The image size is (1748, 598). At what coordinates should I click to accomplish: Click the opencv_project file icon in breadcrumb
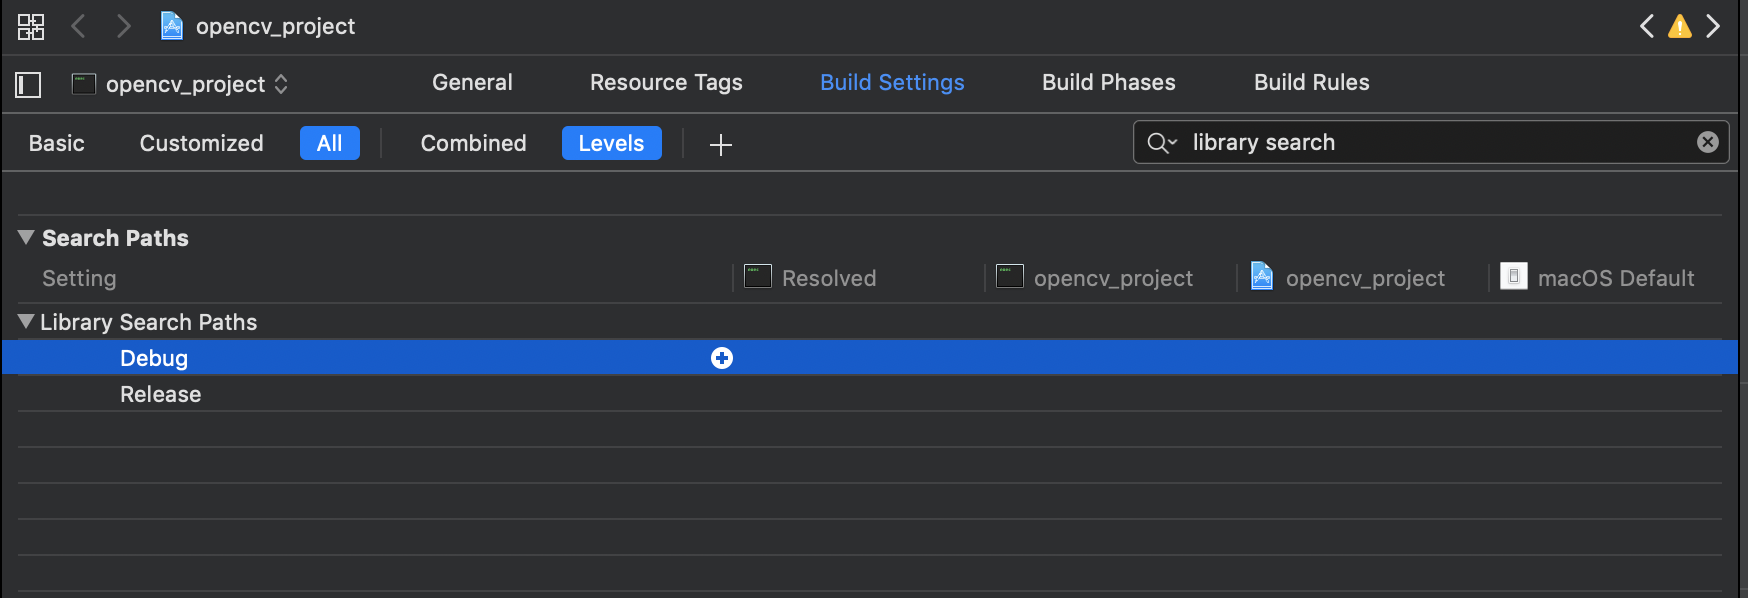point(172,26)
